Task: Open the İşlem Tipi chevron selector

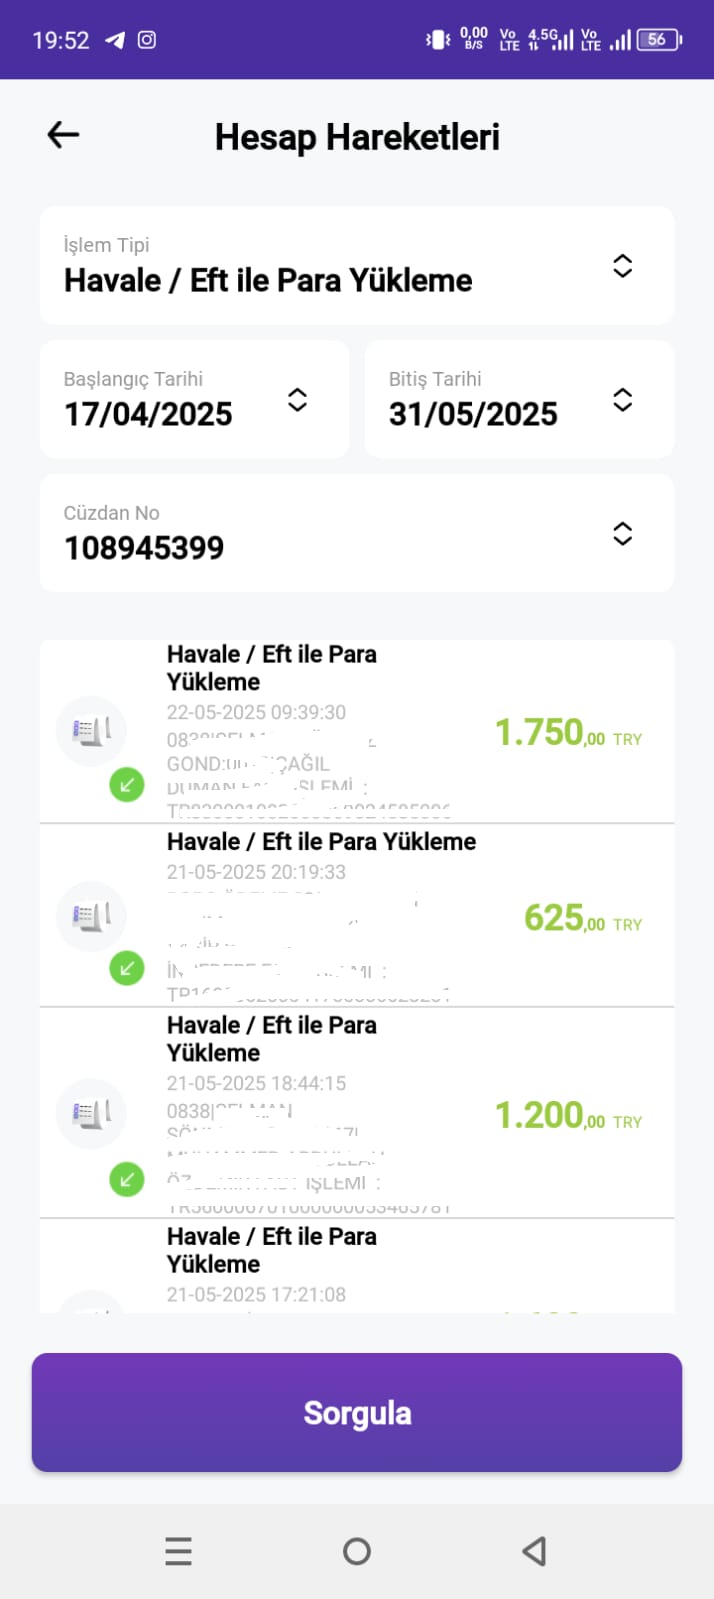Action: click(x=622, y=266)
